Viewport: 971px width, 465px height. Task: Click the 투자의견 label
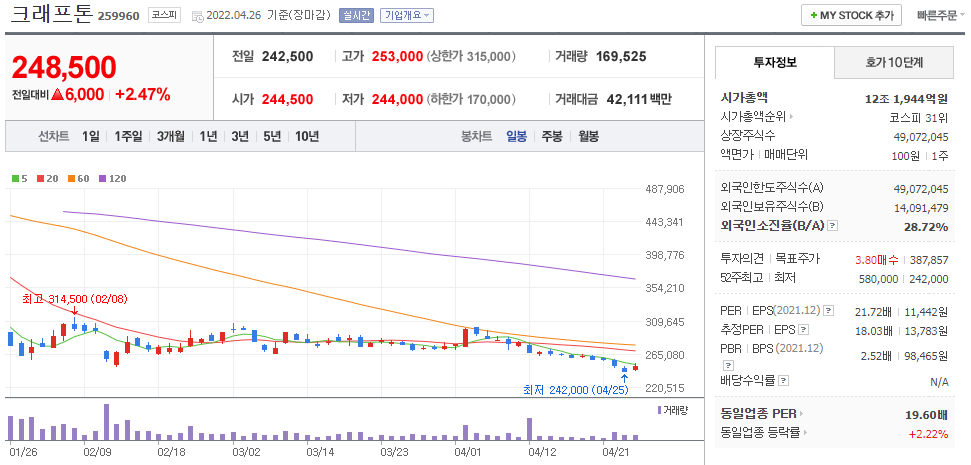coord(742,259)
